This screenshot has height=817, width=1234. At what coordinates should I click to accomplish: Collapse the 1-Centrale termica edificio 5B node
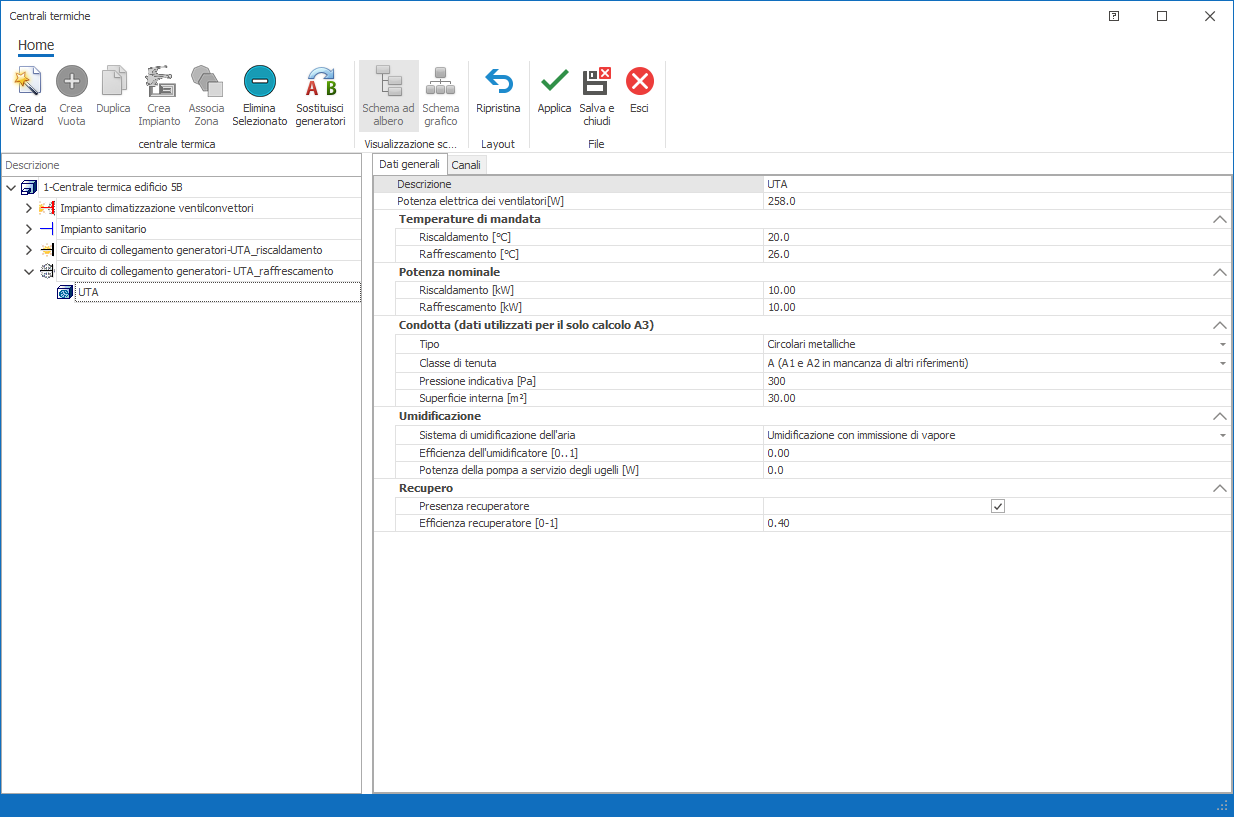[11, 187]
